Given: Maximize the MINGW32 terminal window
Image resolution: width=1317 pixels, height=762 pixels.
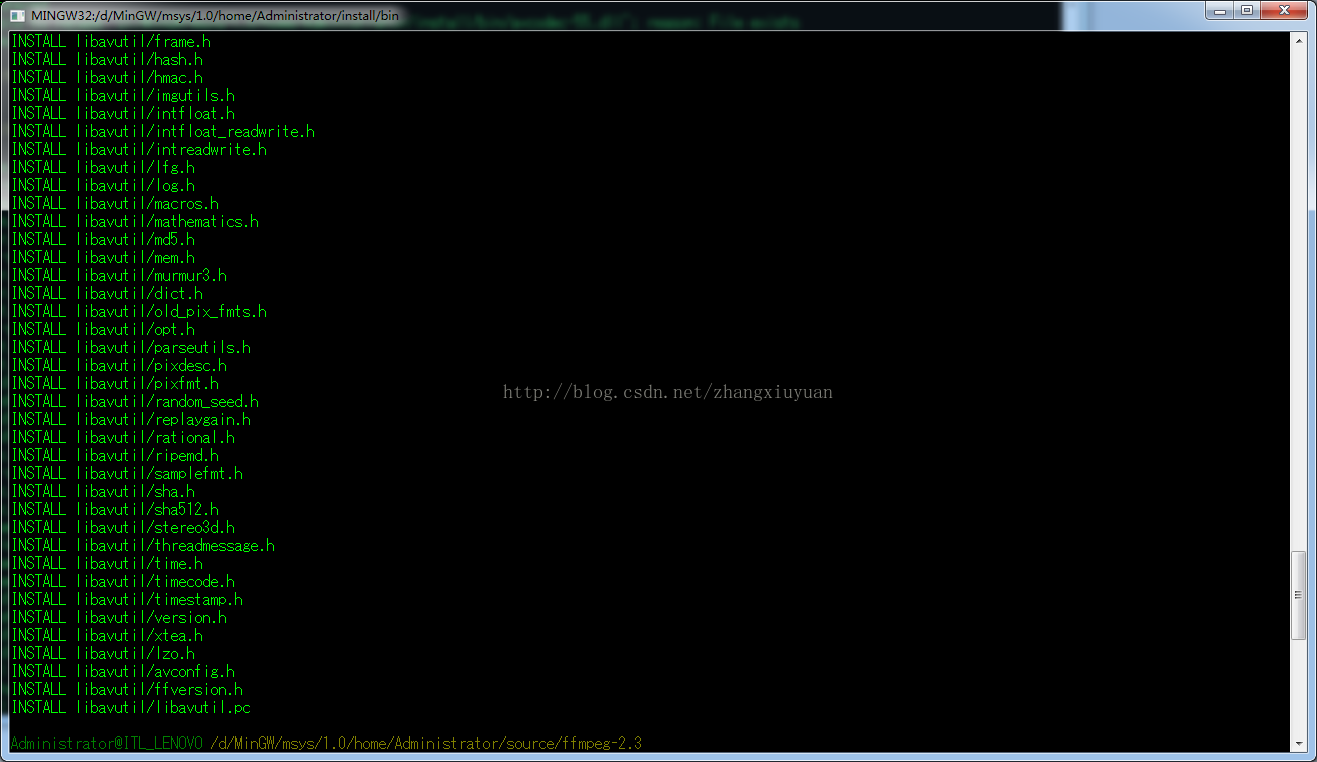Looking at the screenshot, I should tap(1247, 10).
